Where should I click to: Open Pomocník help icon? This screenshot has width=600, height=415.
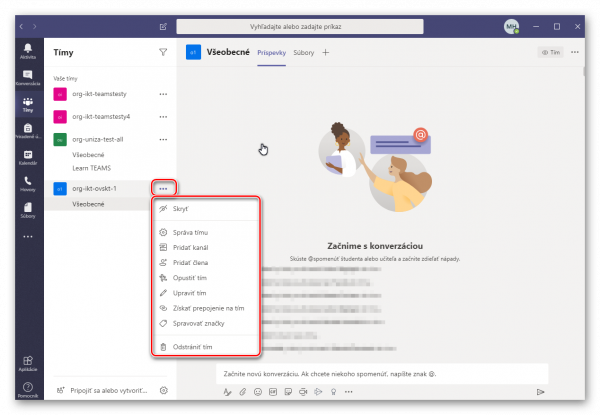pyautogui.click(x=28, y=390)
